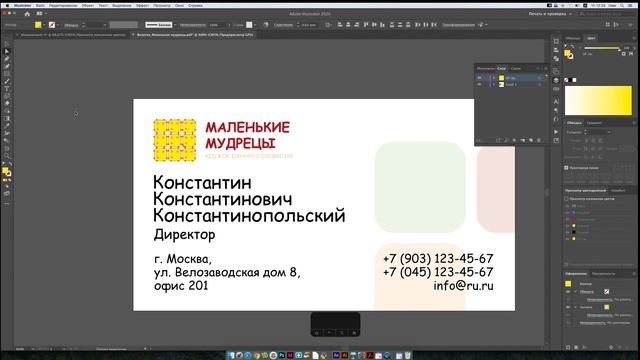Select the Type tool in toolbar
640x360 pixels.
7,89
